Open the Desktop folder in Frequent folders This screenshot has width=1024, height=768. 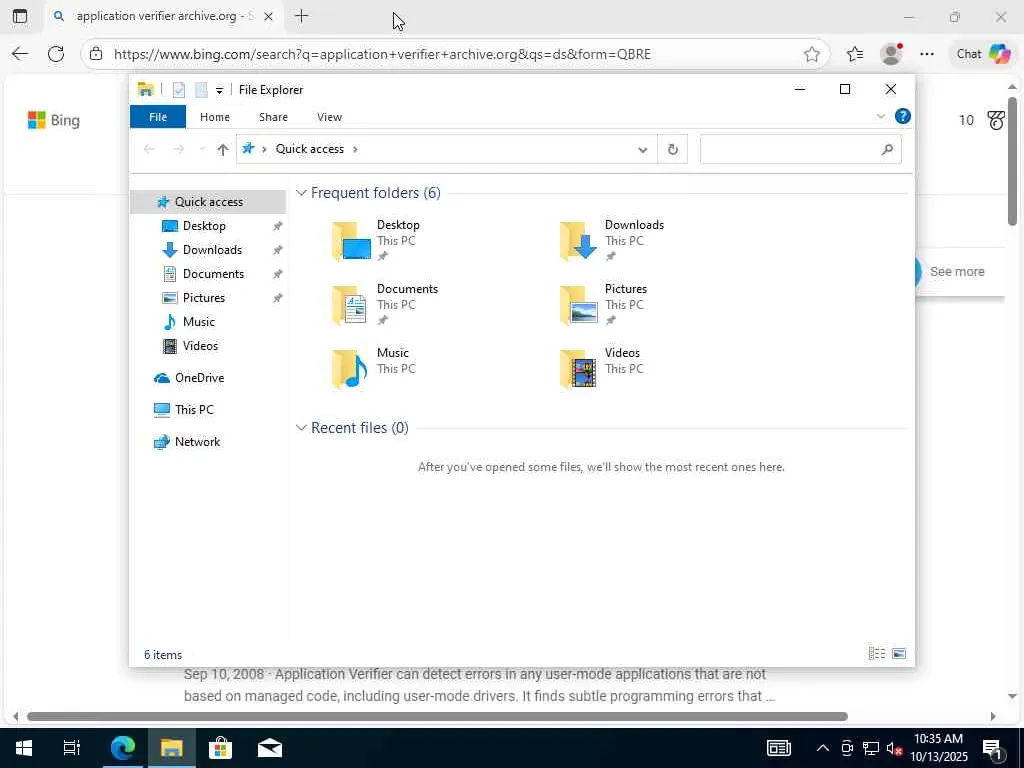coord(377,240)
